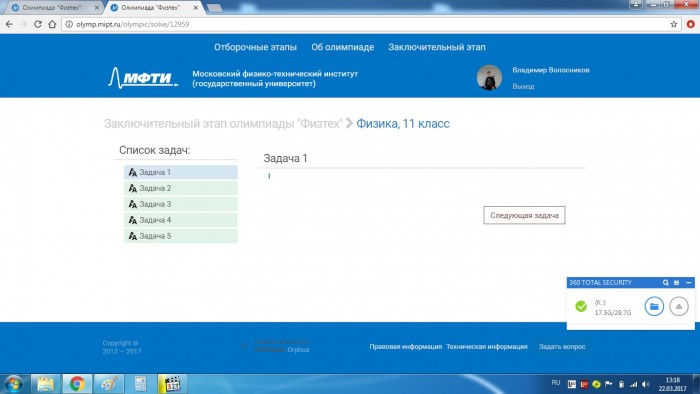The height and width of the screenshot is (394, 700).
Task: Select Задача 2 in task list
Action: pyautogui.click(x=181, y=188)
